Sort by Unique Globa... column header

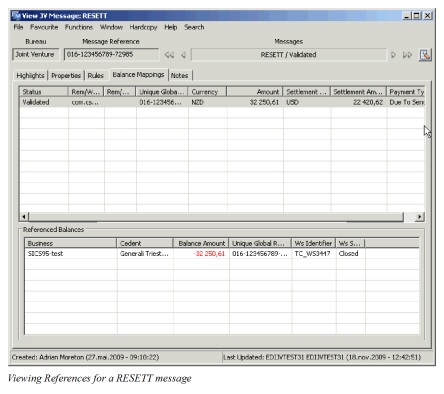click(162, 92)
